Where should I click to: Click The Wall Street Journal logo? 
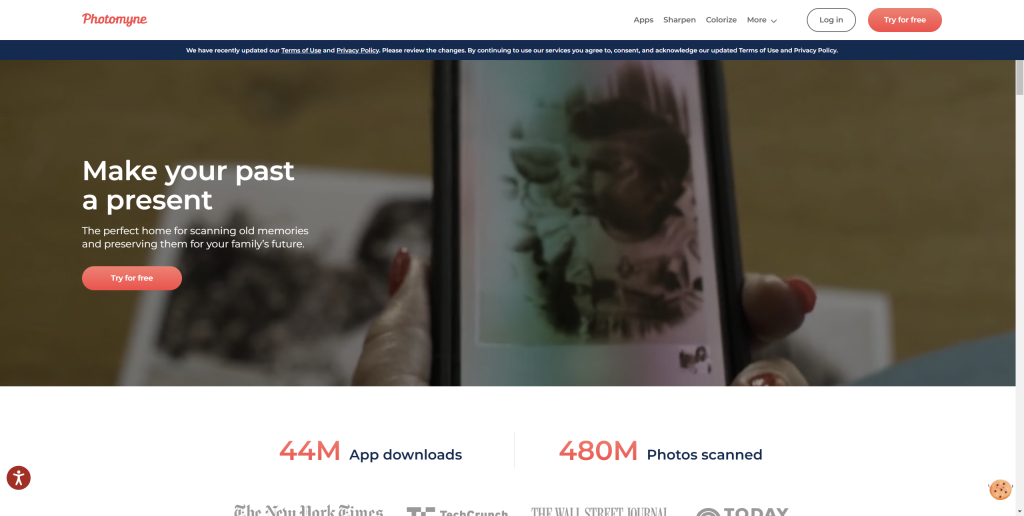coord(600,511)
